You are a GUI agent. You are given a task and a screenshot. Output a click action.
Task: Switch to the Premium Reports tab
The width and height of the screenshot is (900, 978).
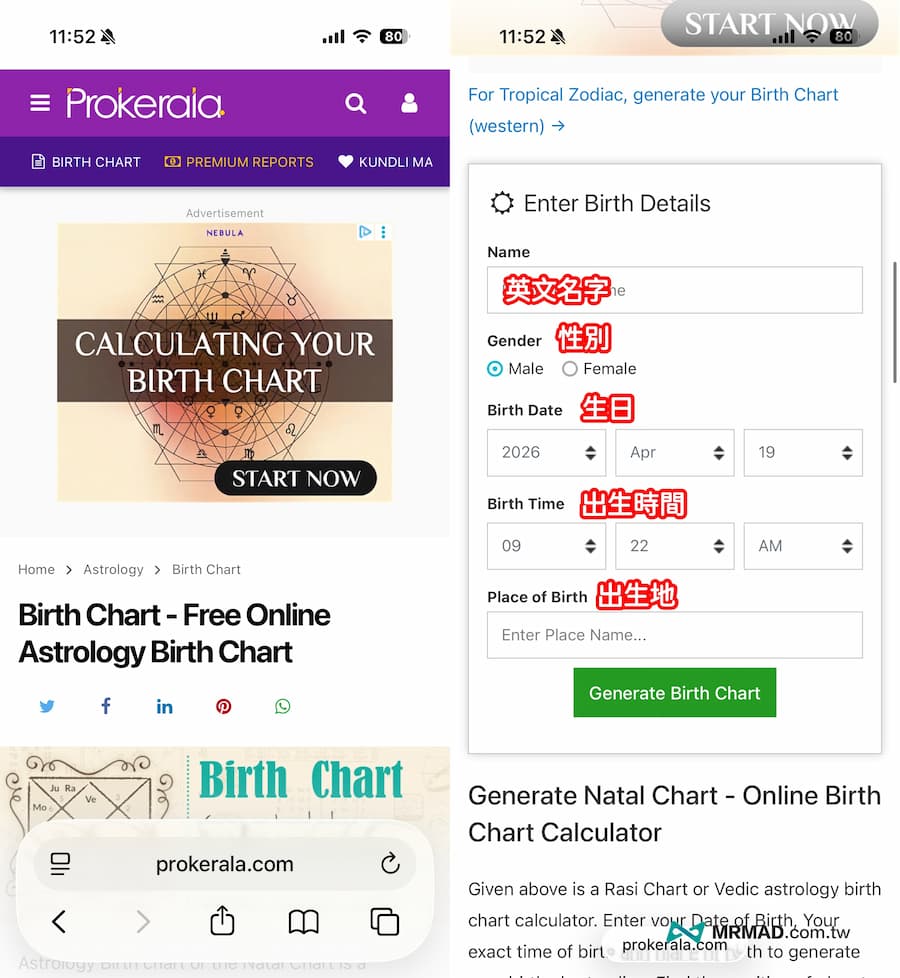click(240, 162)
